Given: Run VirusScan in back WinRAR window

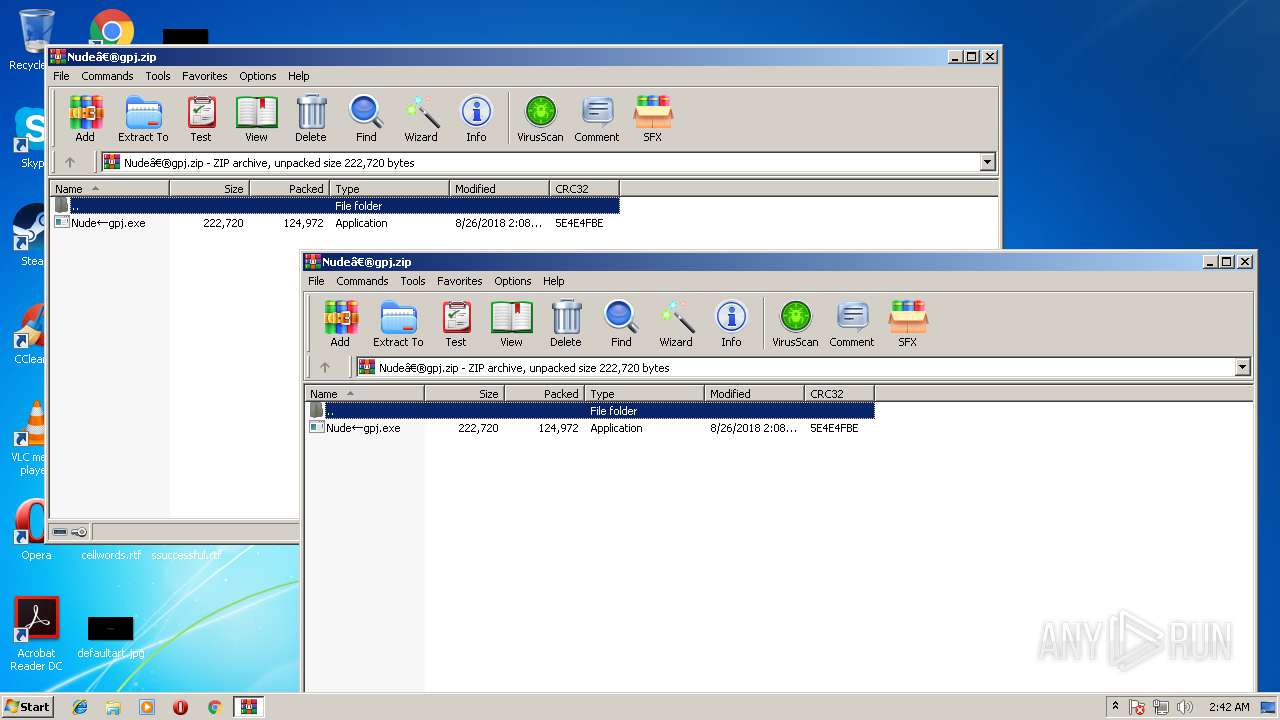Looking at the screenshot, I should (540, 118).
